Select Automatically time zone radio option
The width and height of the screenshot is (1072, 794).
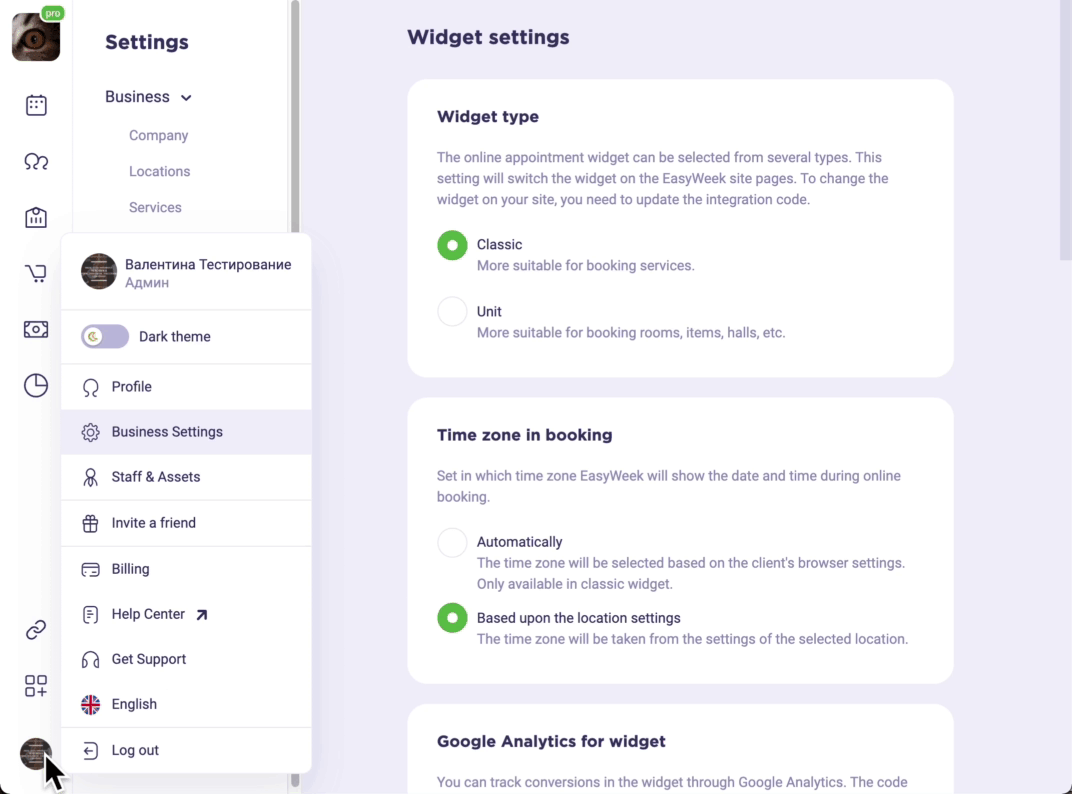(452, 542)
